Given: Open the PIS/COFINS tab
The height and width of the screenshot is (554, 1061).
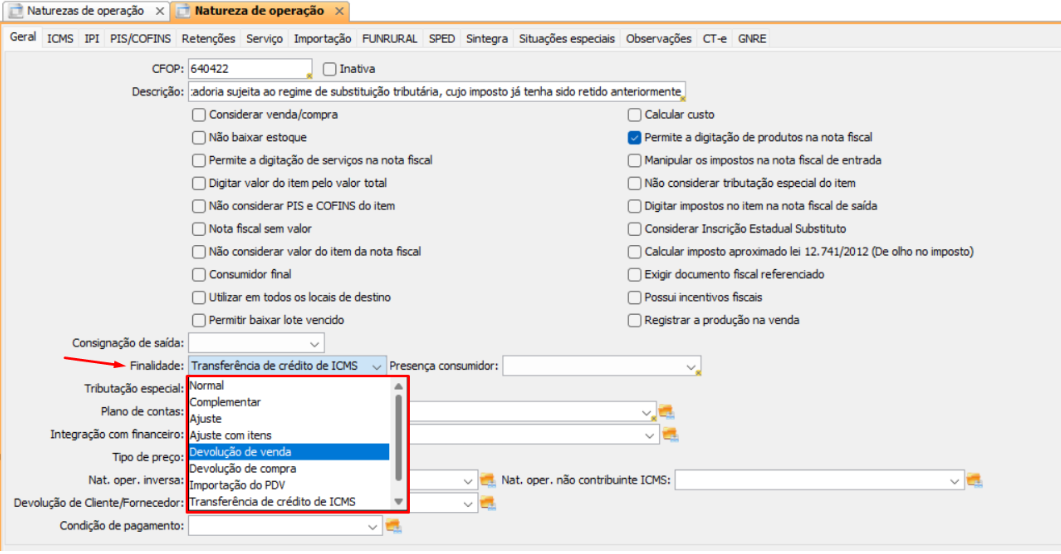Looking at the screenshot, I should coord(141,39).
